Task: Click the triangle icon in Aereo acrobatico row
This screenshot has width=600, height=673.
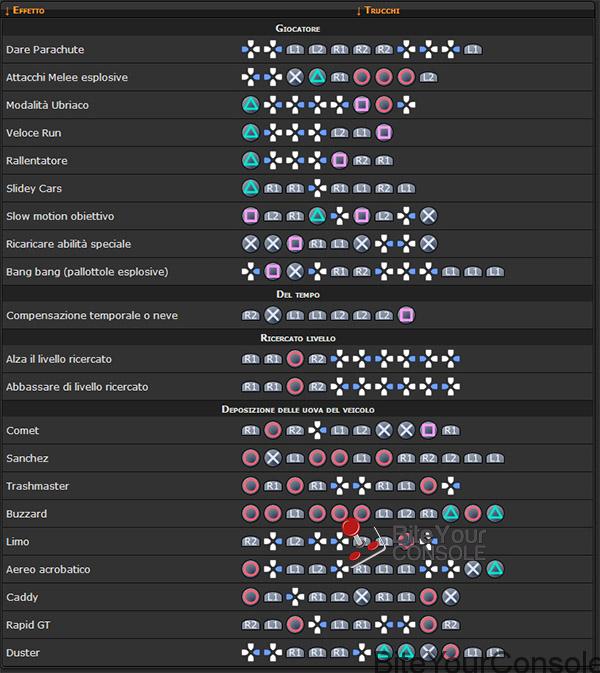Action: pos(495,569)
